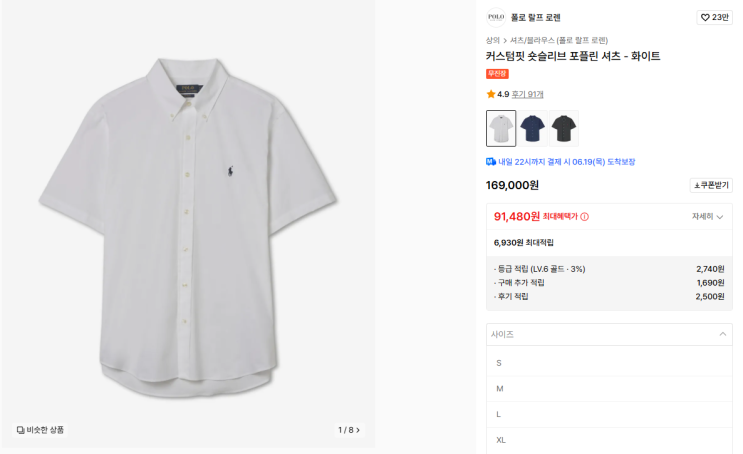This screenshot has height=454, width=743.
Task: Choose size M from the list
Action: [x=500, y=389]
